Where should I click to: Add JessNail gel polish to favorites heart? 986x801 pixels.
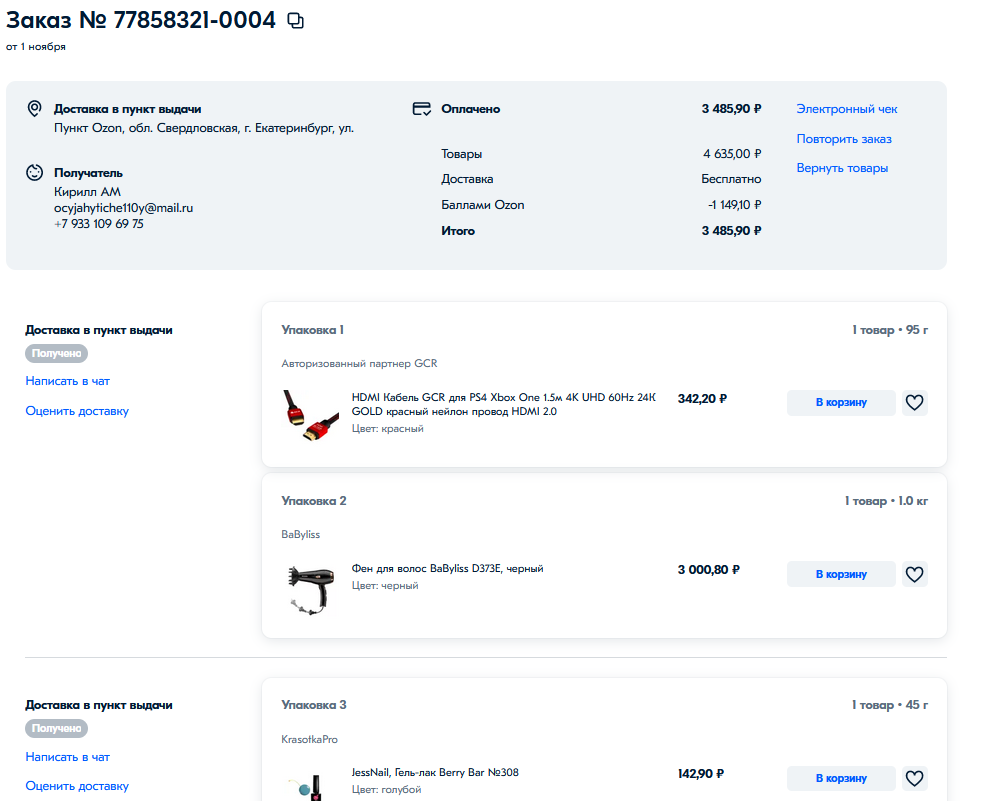pos(914,778)
